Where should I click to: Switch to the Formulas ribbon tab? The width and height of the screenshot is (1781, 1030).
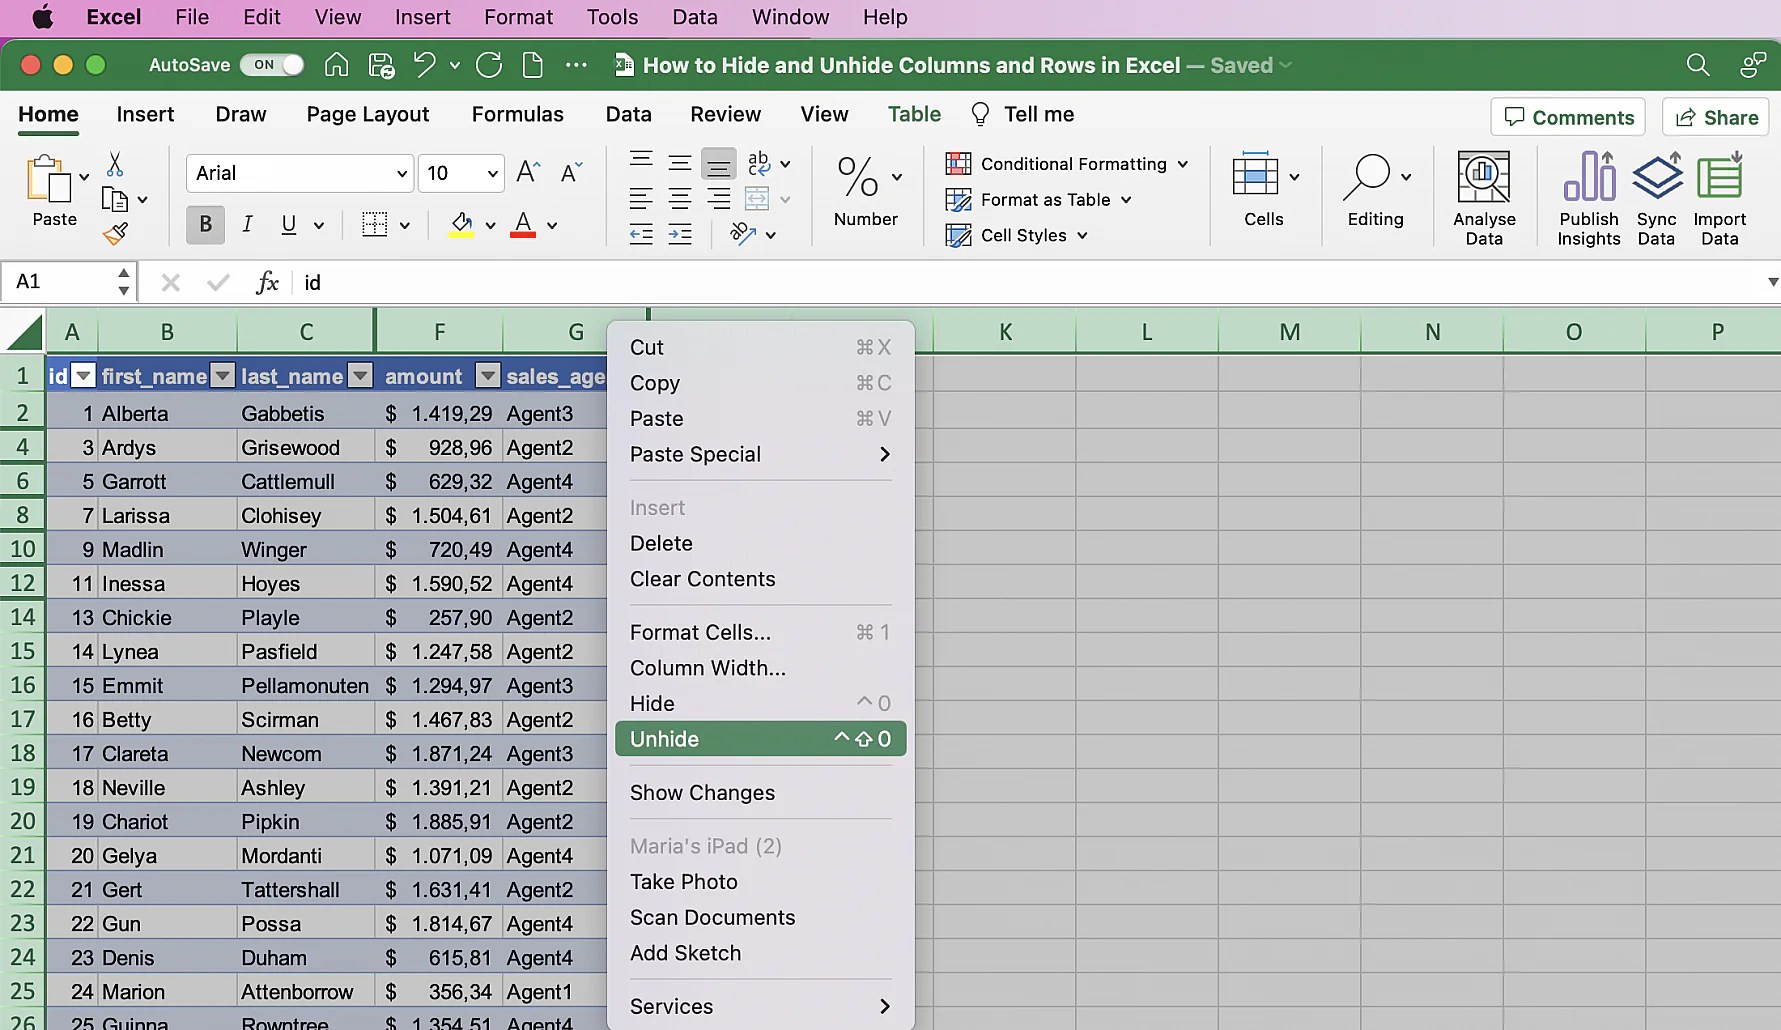(x=518, y=114)
